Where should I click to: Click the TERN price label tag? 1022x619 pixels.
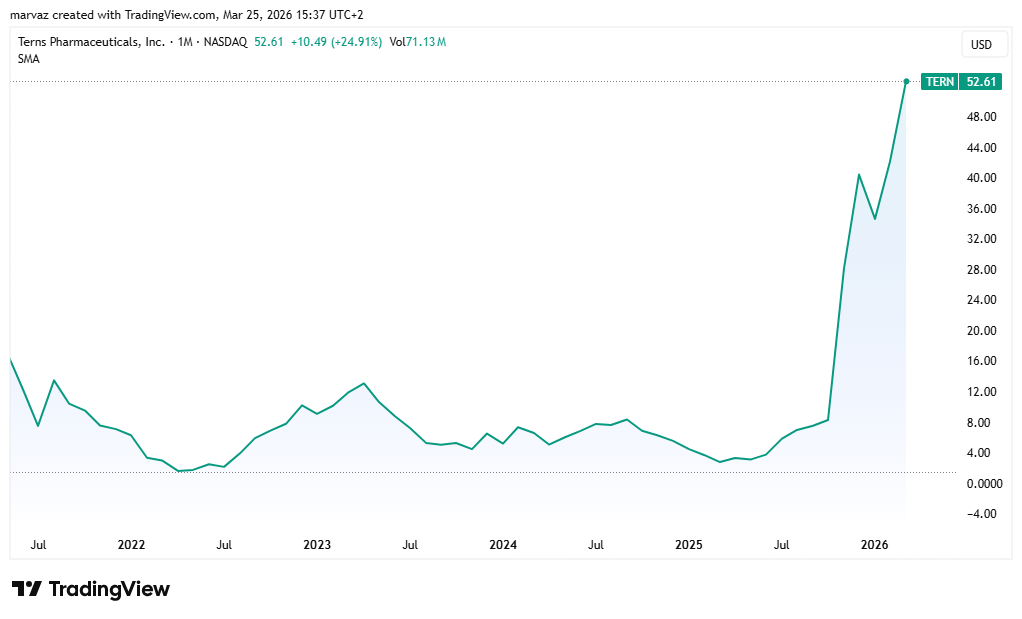pyautogui.click(x=939, y=81)
